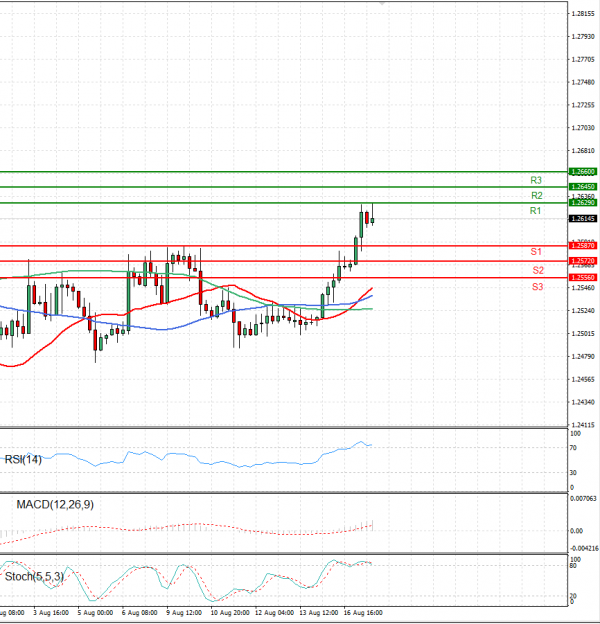
Task: Click the RSI 70 level scale value
Action: [573, 448]
